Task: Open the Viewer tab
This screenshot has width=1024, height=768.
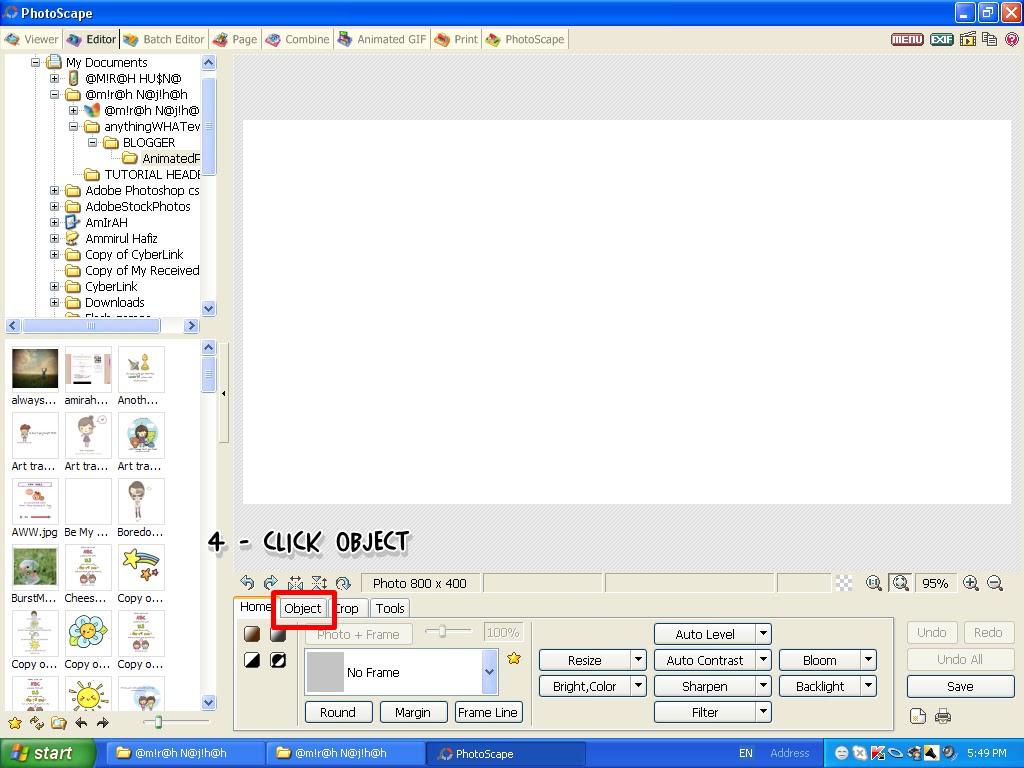Action: [31, 39]
